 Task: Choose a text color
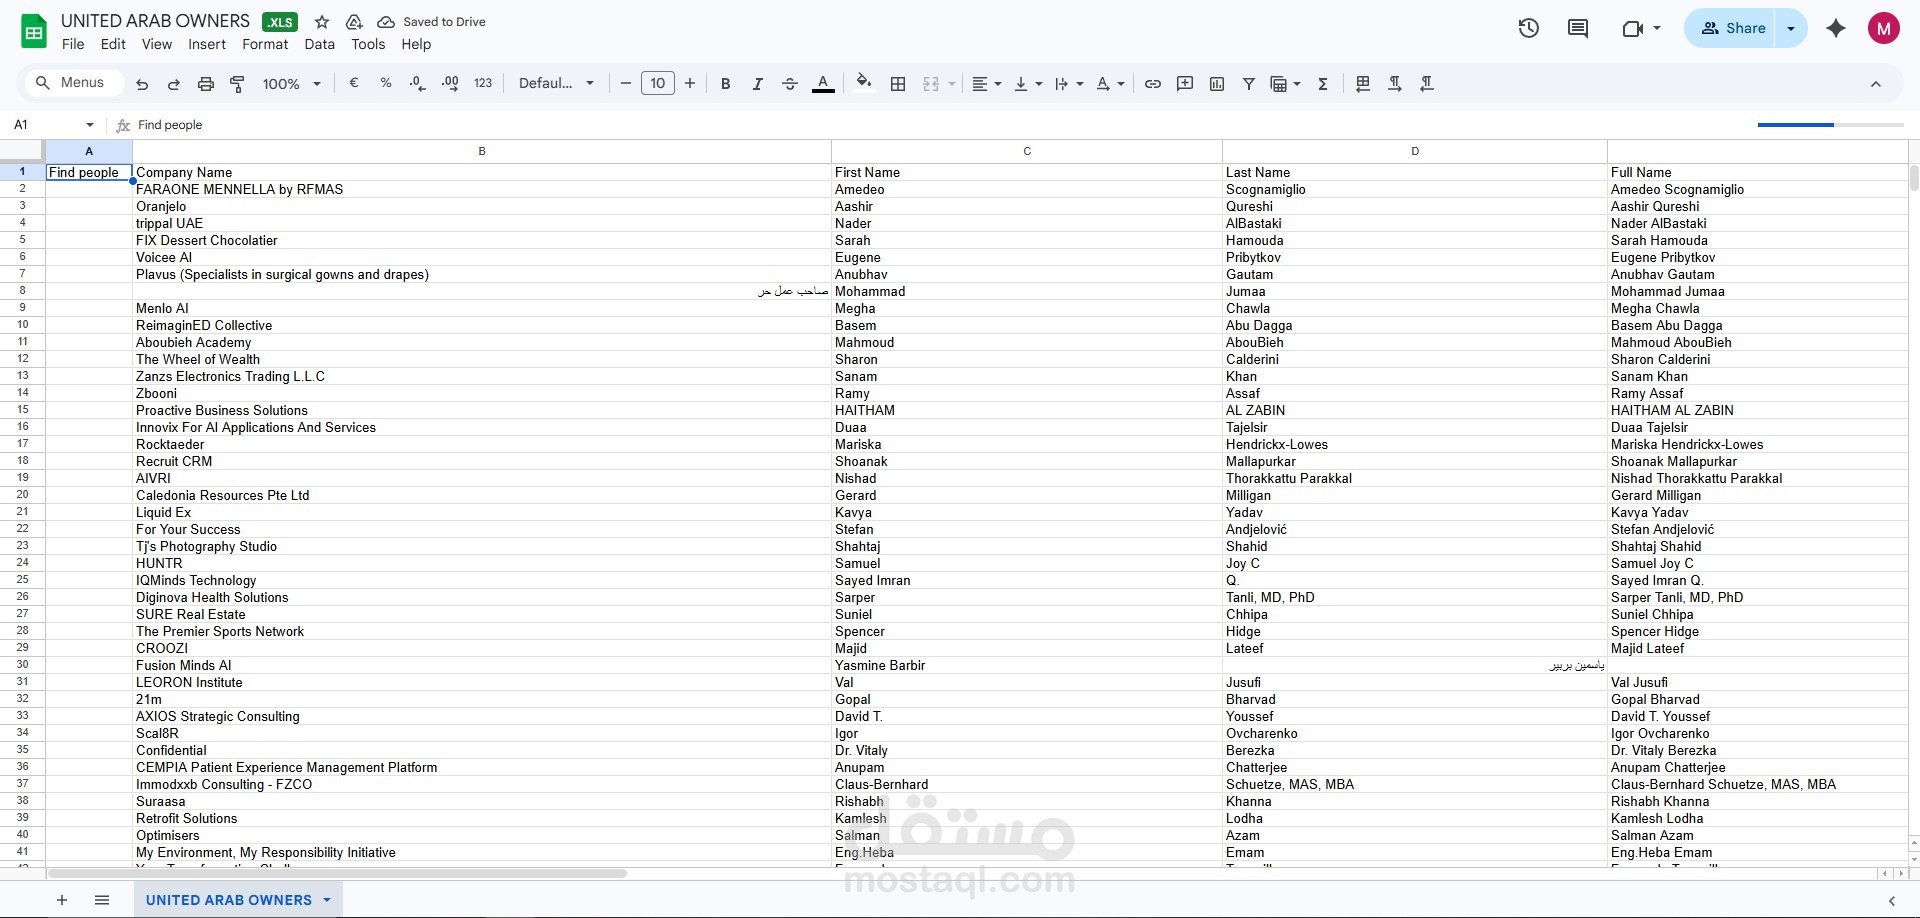(823, 84)
